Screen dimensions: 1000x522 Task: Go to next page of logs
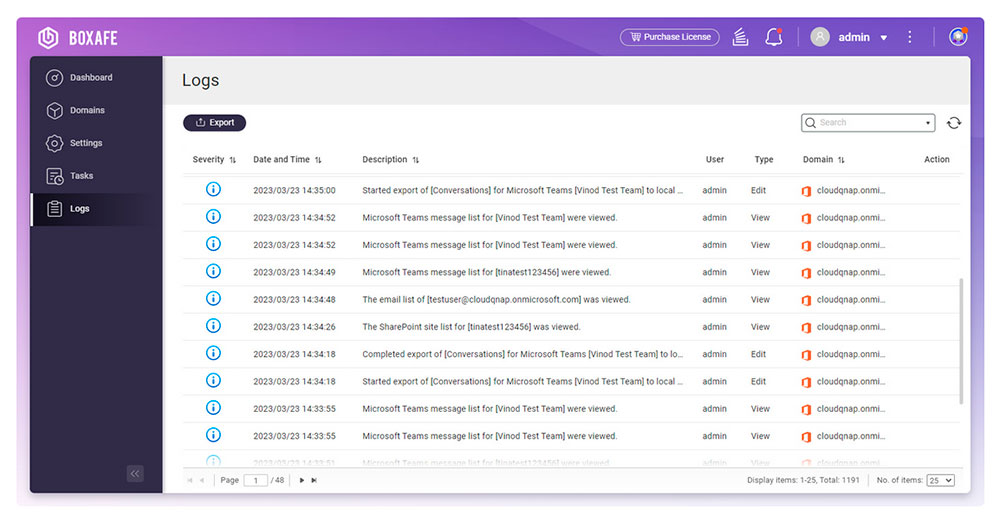tap(302, 481)
